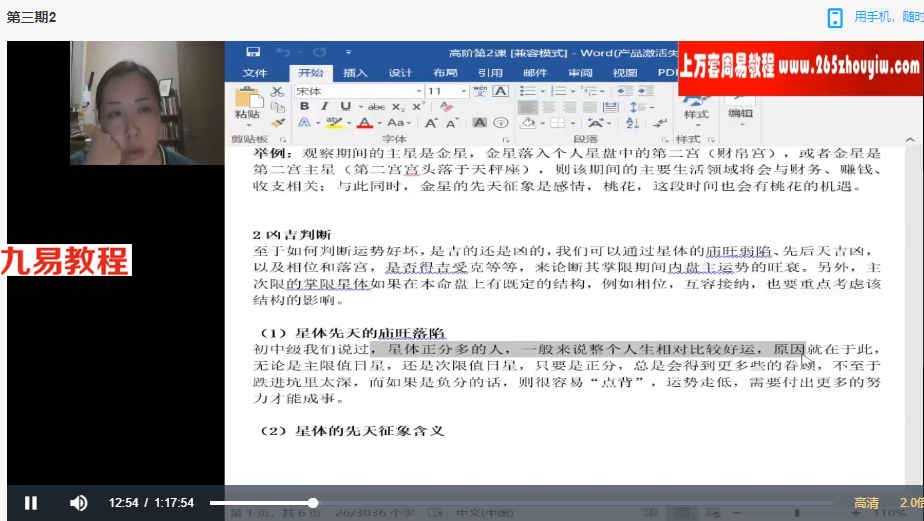This screenshot has height=521, width=924.
Task: Click the Decrease Indent icon
Action: pos(624,91)
